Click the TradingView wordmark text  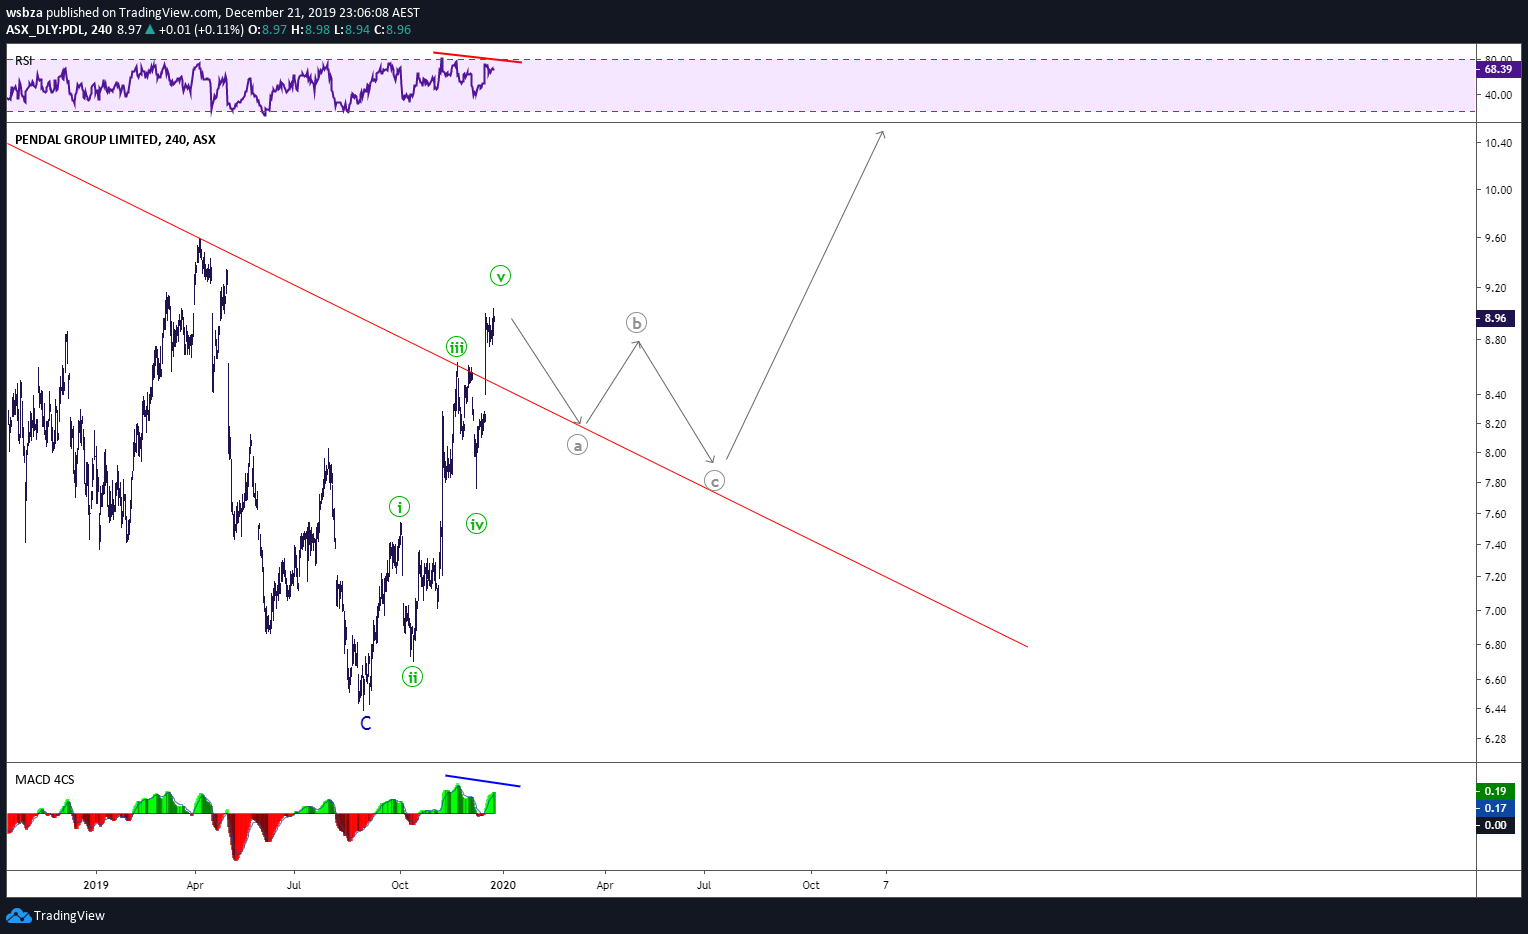[69, 915]
